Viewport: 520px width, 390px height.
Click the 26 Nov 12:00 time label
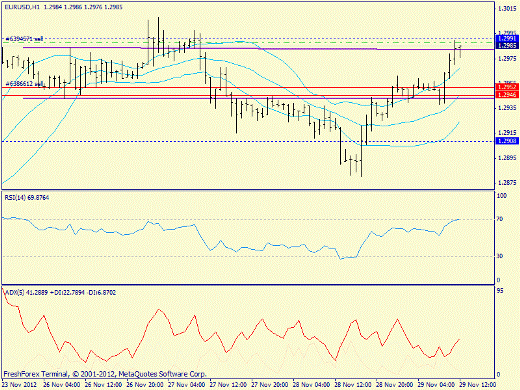point(103,385)
